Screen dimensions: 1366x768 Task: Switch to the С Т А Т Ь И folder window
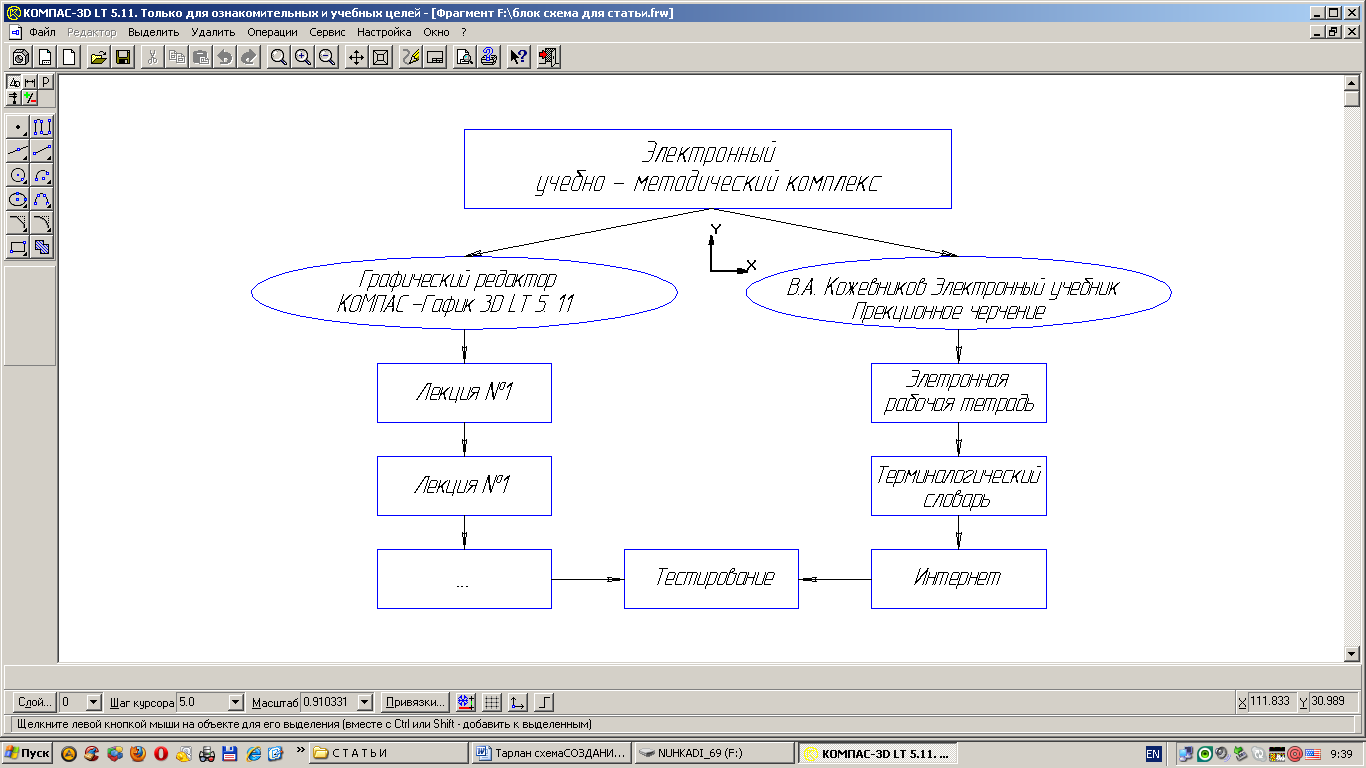(389, 753)
